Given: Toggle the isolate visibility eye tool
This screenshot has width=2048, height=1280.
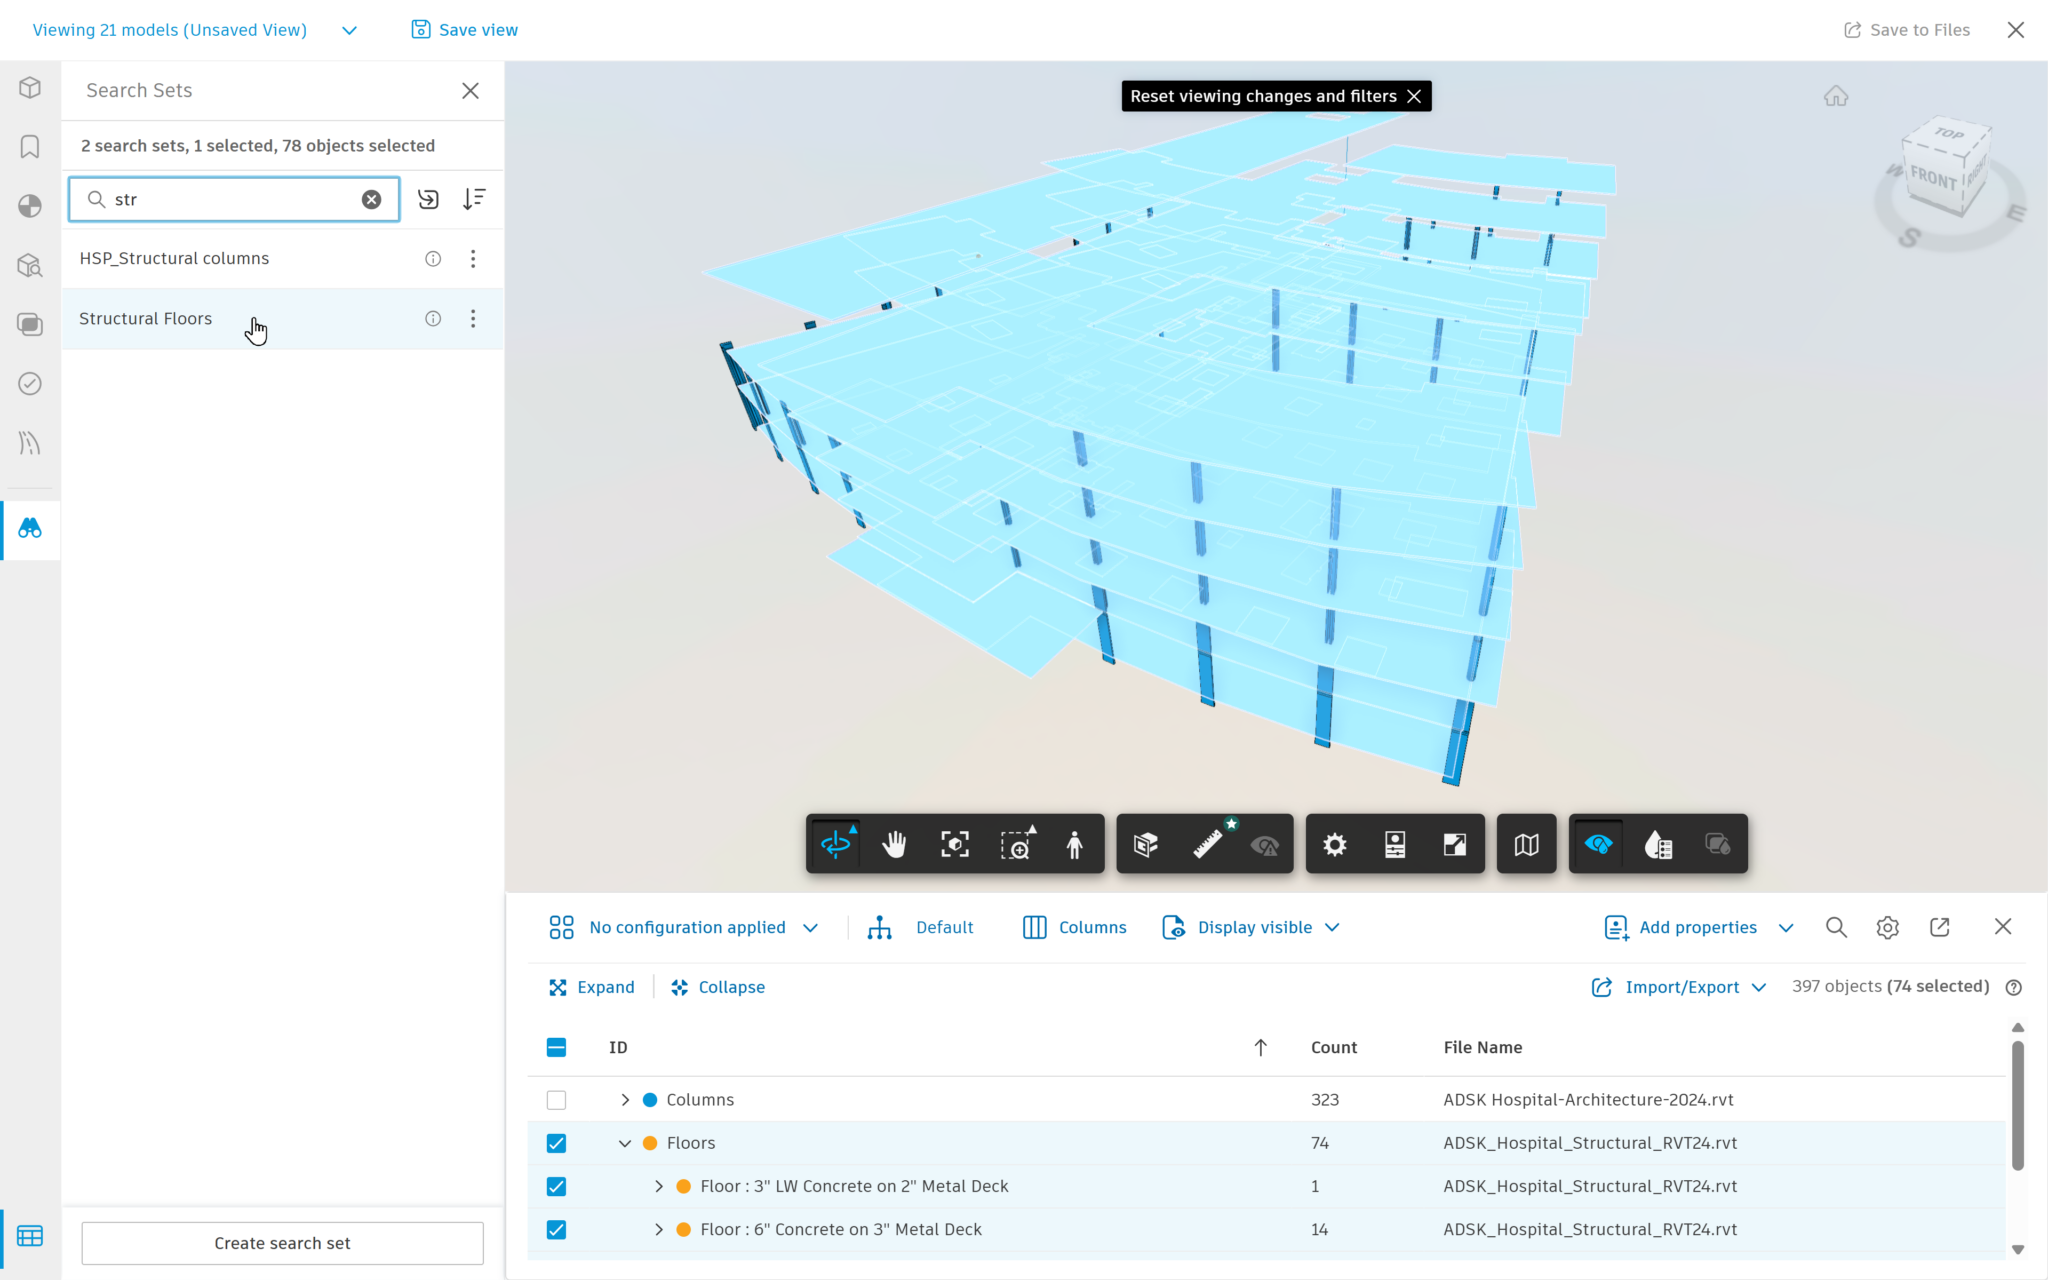Looking at the screenshot, I should pyautogui.click(x=1599, y=845).
